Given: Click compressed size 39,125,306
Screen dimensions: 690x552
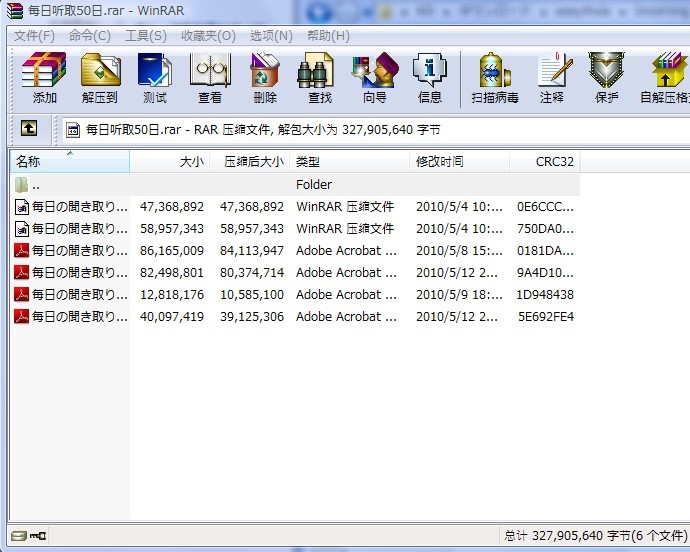Looking at the screenshot, I should pos(252,316).
